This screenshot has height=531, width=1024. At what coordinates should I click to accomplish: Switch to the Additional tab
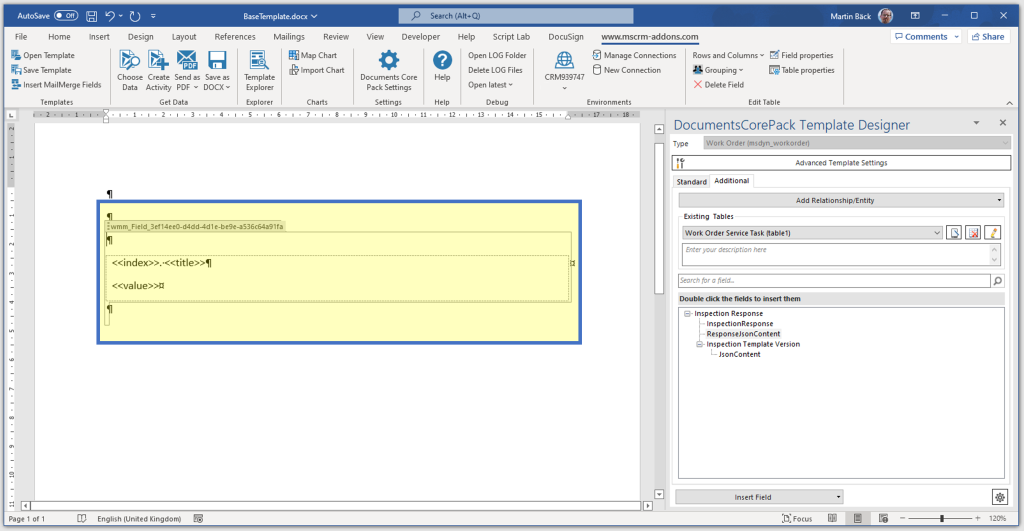click(731, 181)
